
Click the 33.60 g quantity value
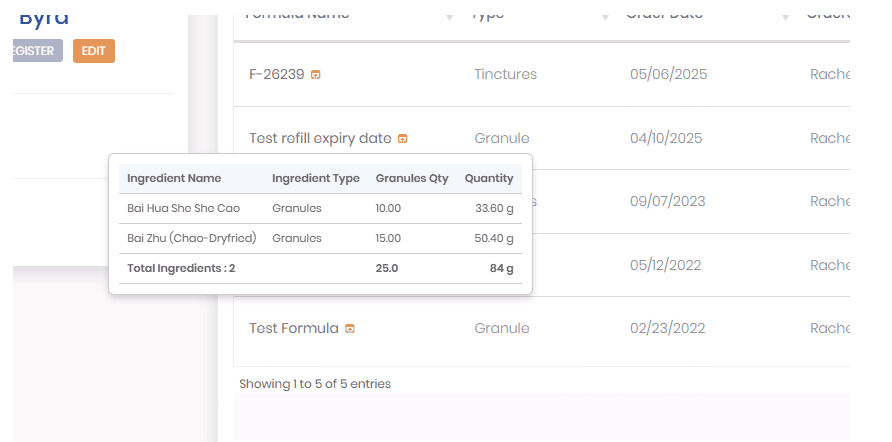494,208
